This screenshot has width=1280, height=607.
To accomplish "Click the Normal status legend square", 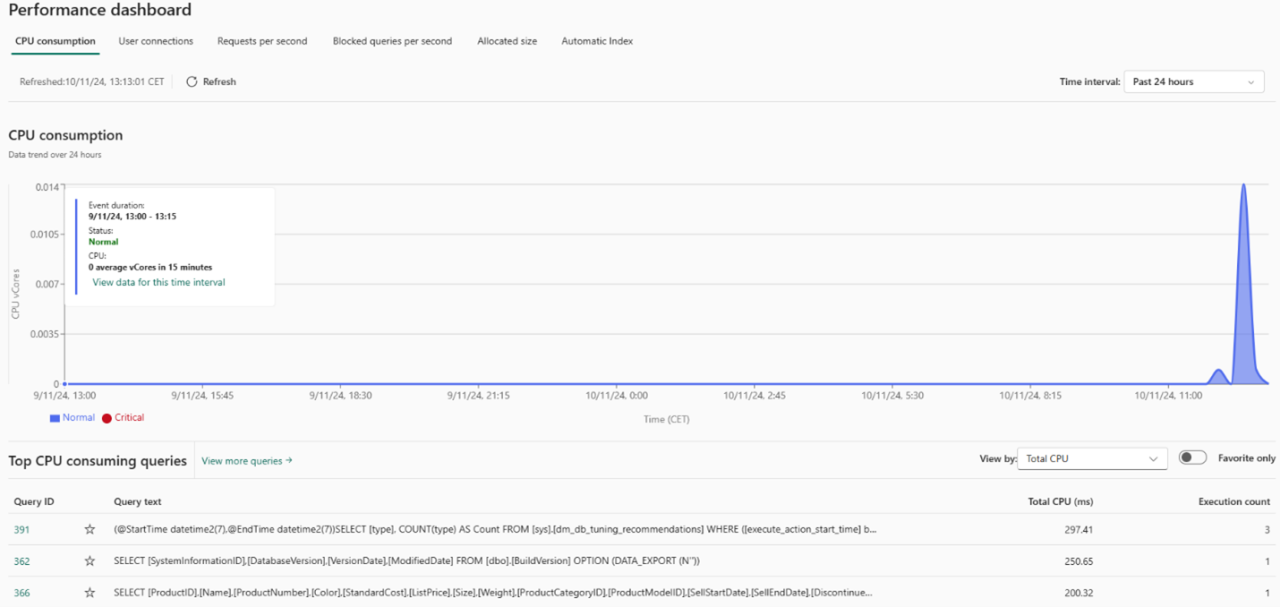I will 55,417.
